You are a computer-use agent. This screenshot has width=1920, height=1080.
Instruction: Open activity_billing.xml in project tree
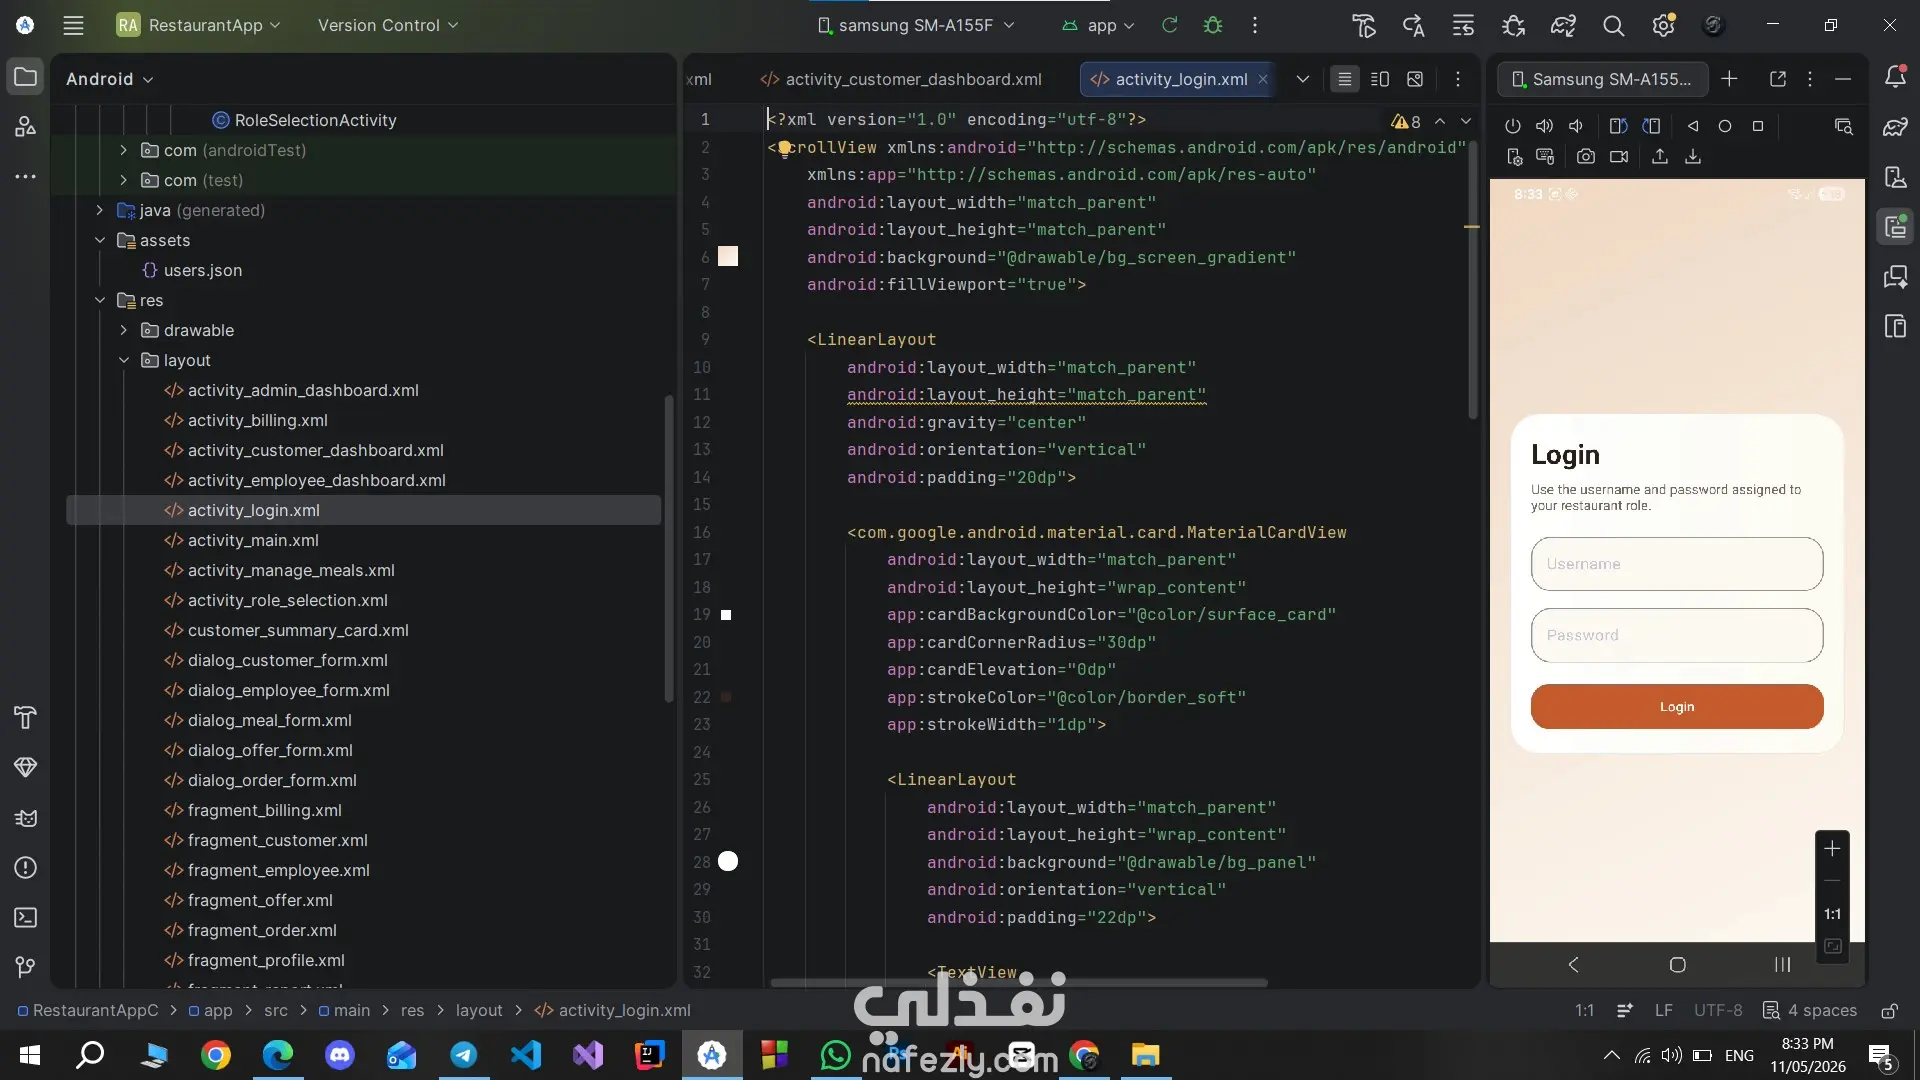pyautogui.click(x=257, y=420)
